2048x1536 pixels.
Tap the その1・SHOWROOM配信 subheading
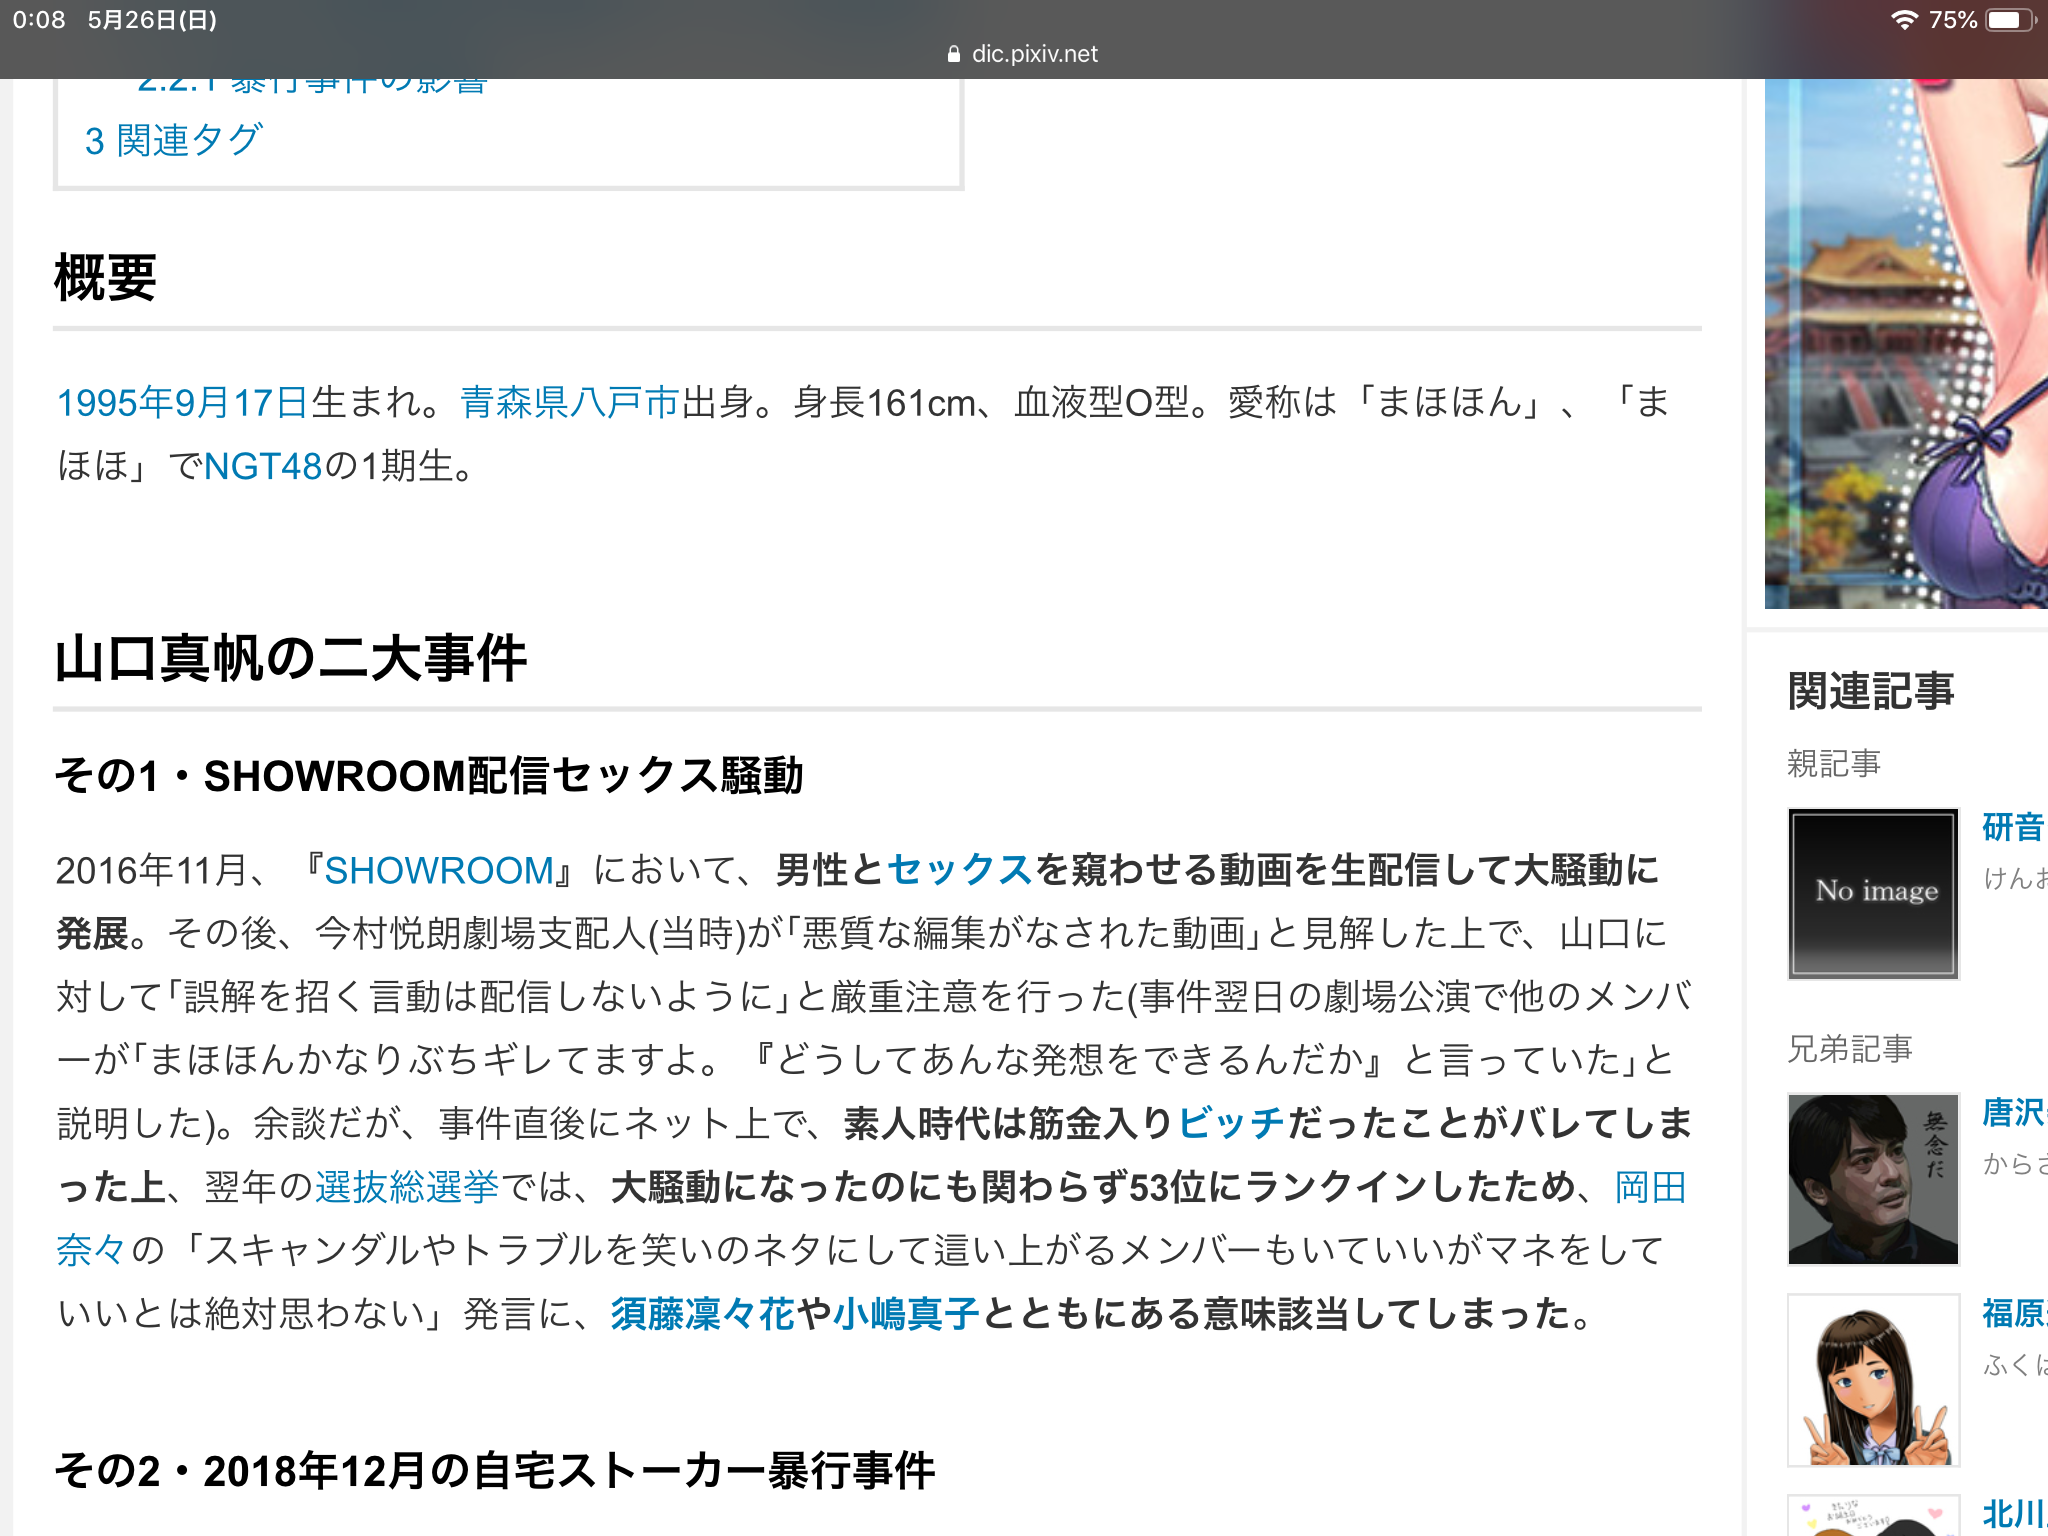click(x=429, y=776)
